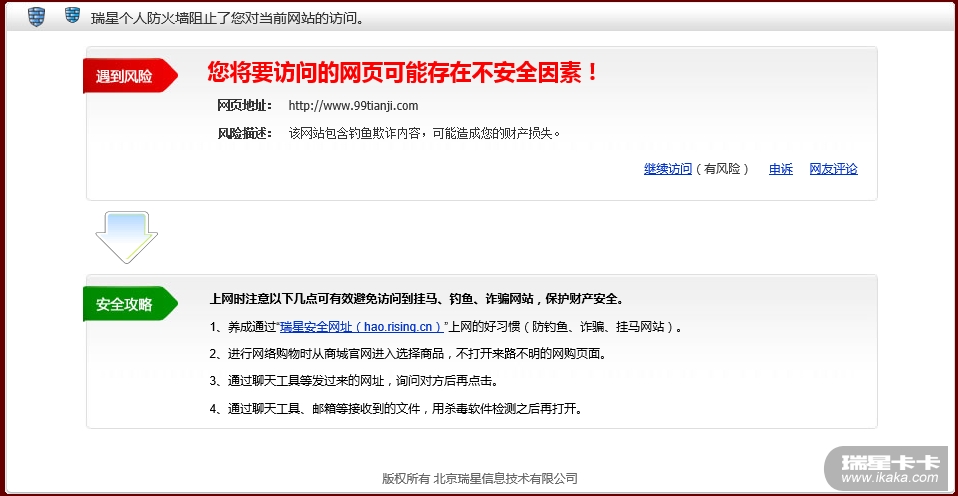
Task: Click tip 3 about 通过聊天工具等发过来的网址
Action: pos(354,381)
